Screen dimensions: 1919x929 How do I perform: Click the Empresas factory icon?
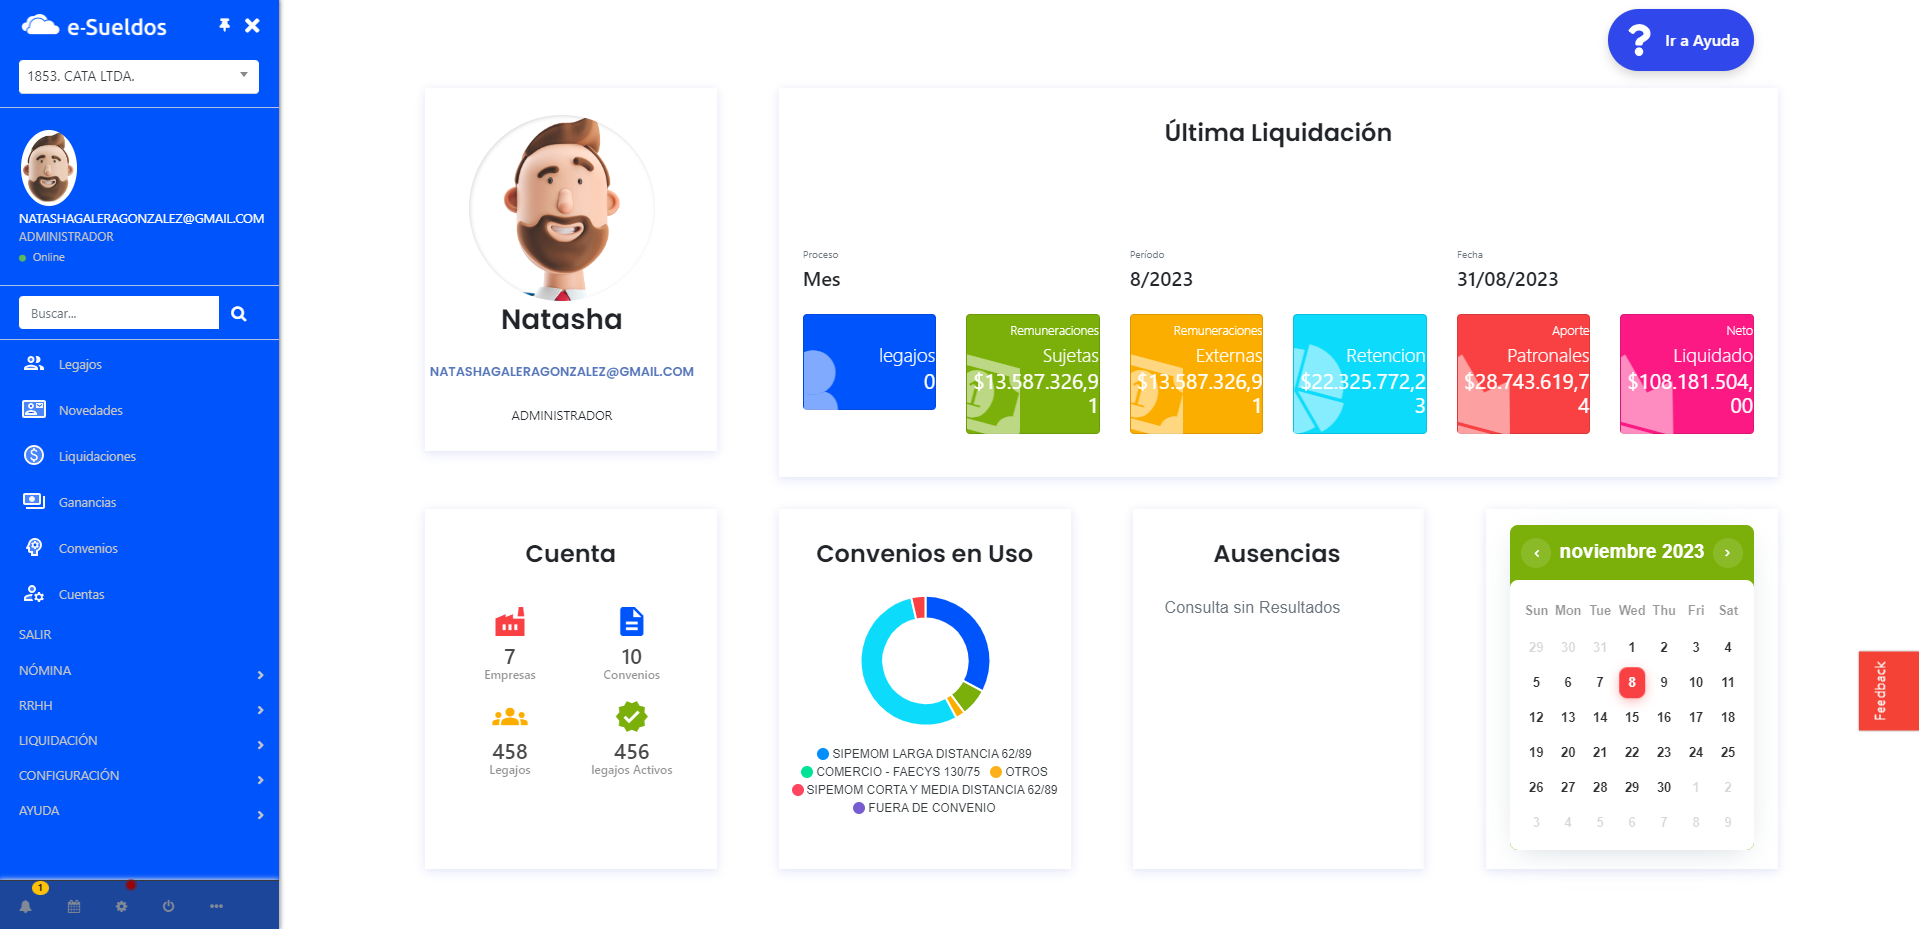(x=510, y=622)
